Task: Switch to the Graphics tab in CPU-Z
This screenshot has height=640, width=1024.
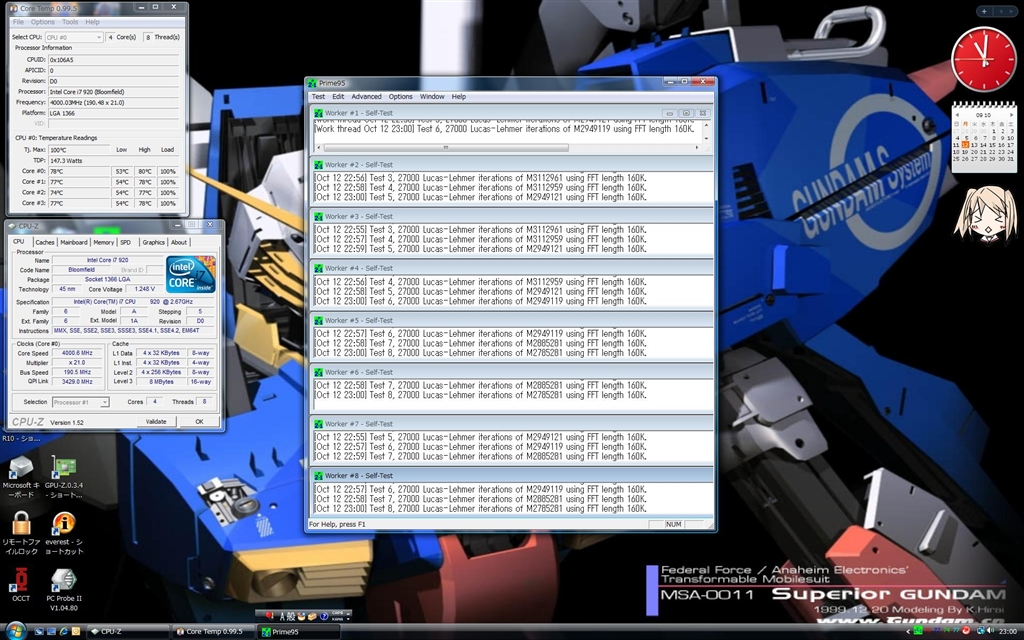Action: click(x=153, y=242)
